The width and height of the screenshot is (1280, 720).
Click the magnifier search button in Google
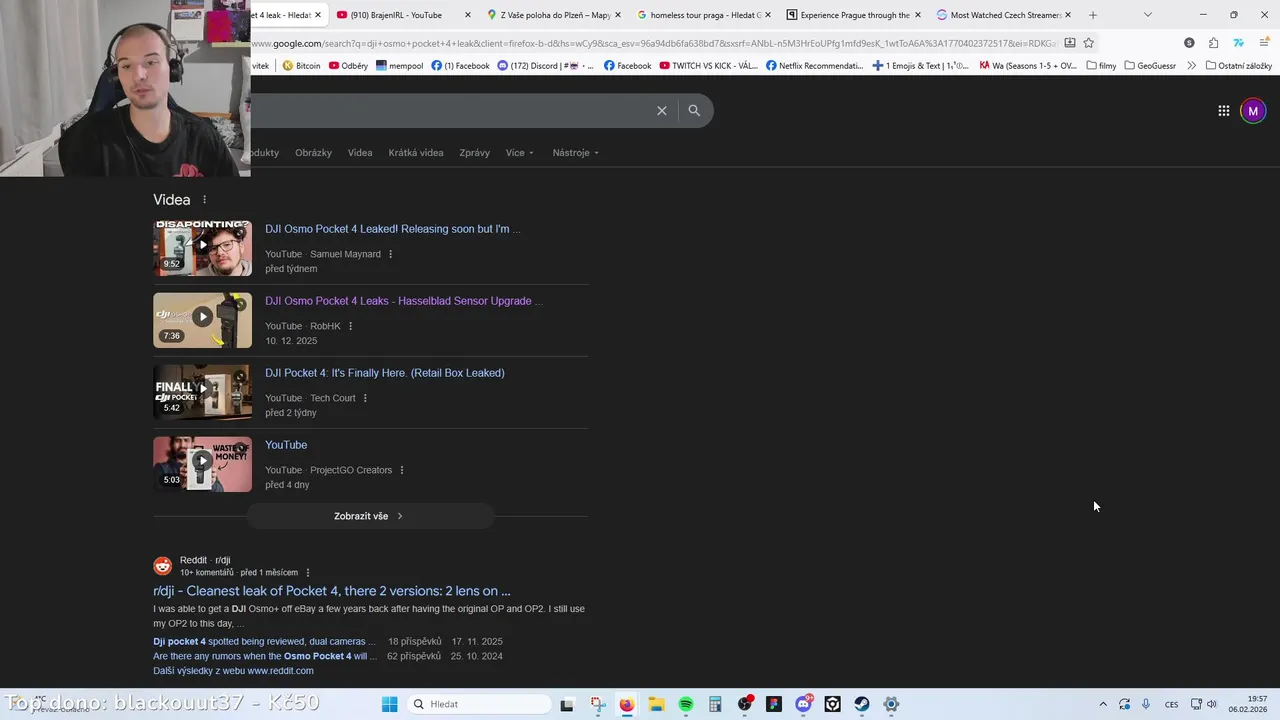click(694, 111)
